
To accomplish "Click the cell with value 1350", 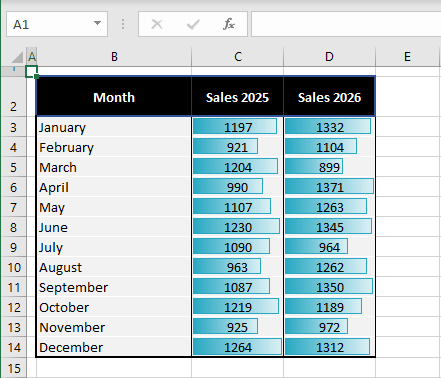I will (x=329, y=287).
